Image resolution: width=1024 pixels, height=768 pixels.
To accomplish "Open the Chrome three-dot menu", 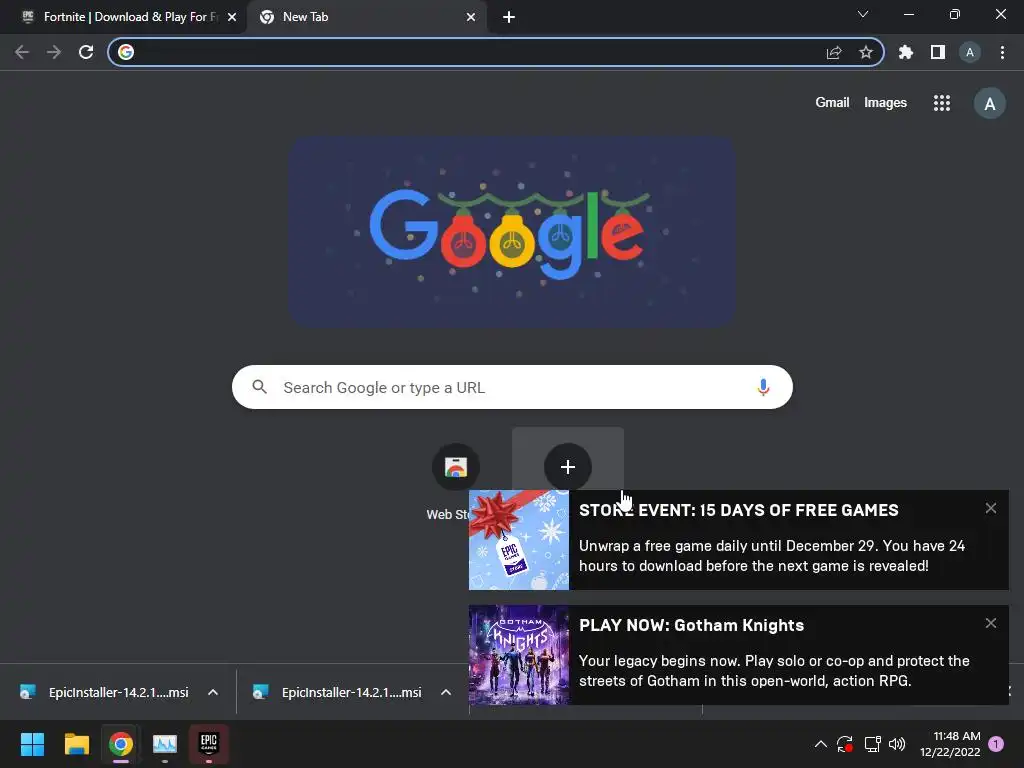I will (x=1002, y=52).
